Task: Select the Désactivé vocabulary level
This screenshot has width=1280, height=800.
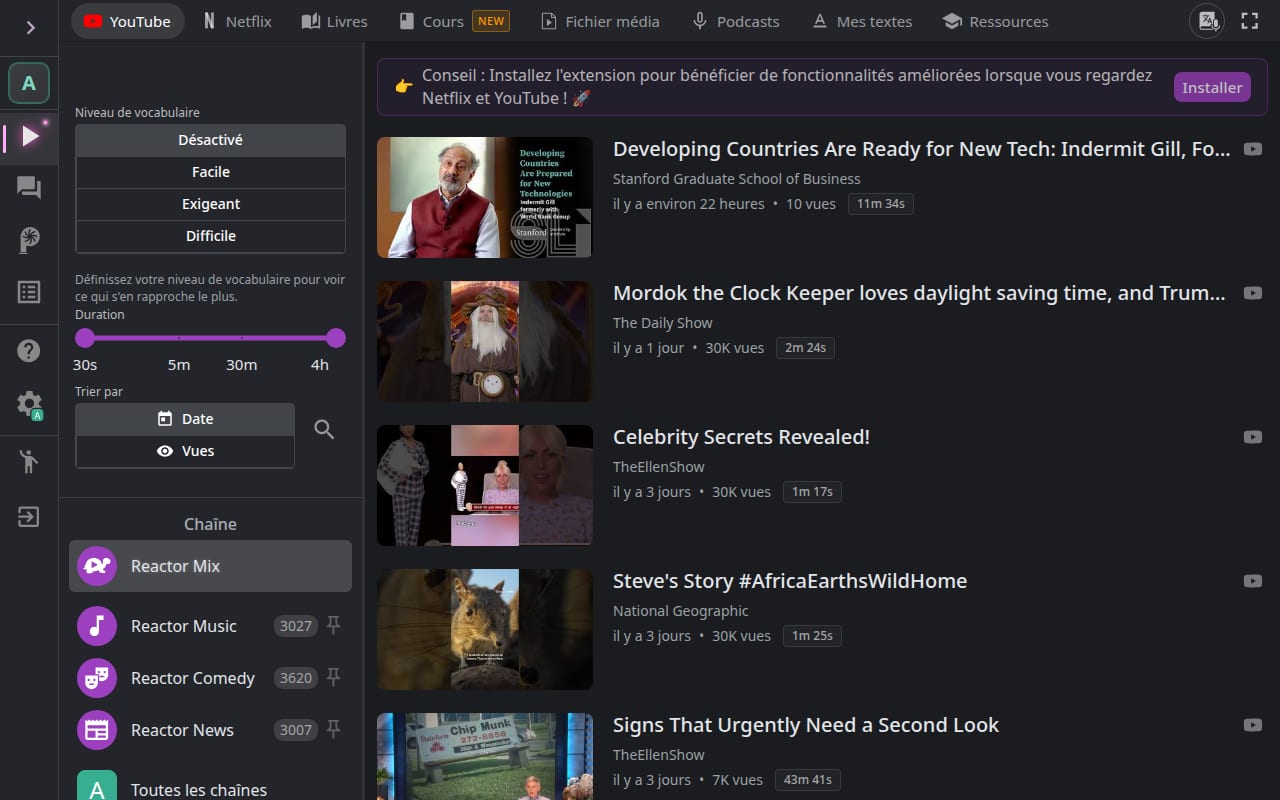Action: point(210,140)
